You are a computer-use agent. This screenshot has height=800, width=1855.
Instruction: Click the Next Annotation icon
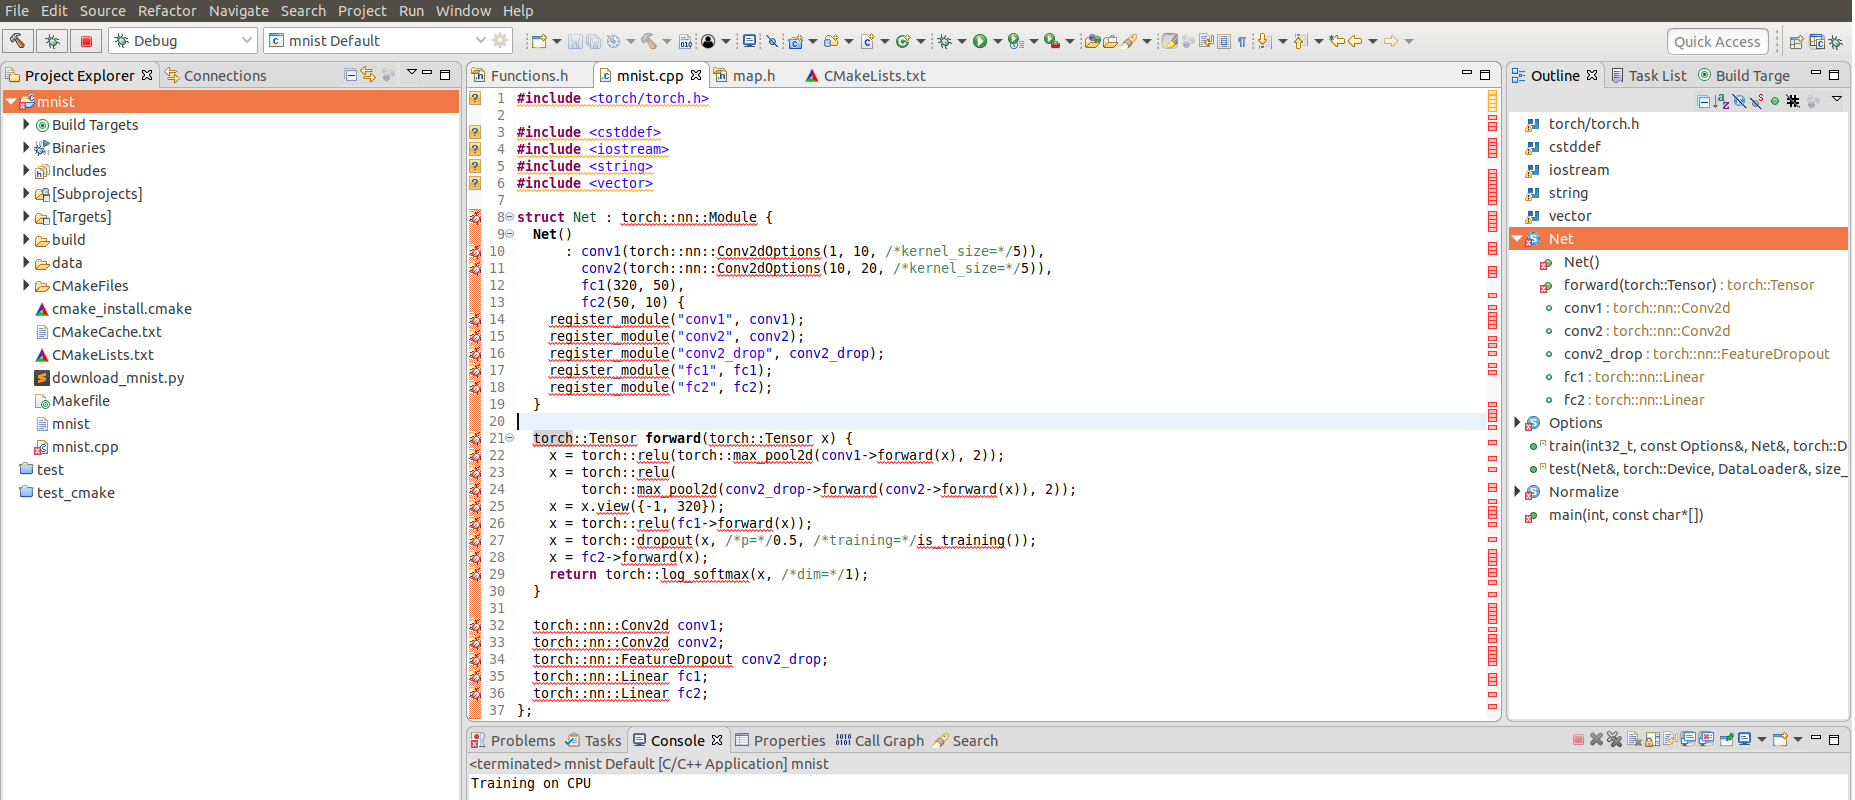tap(1263, 41)
